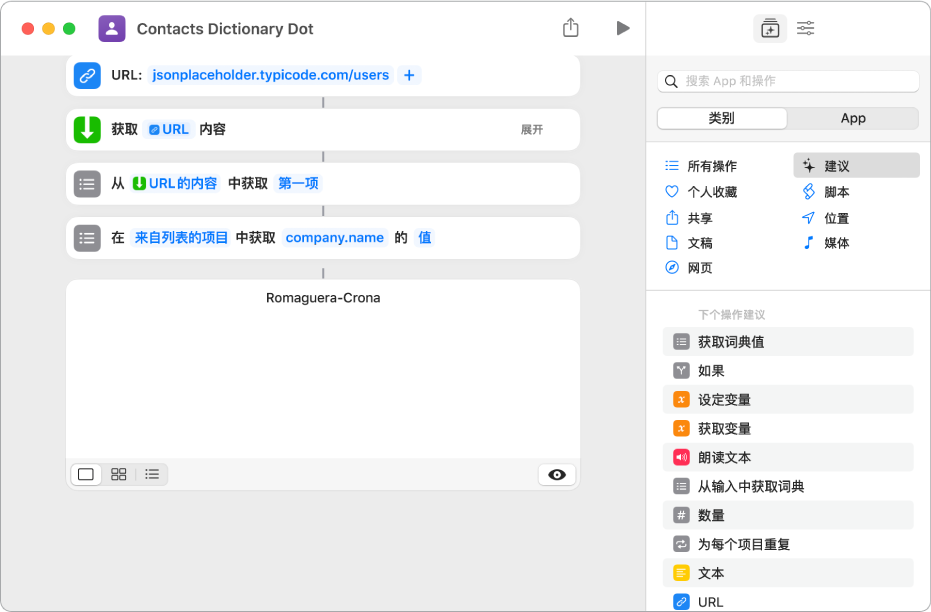Switch result display to grid view
This screenshot has height=612, width=931.
point(118,474)
